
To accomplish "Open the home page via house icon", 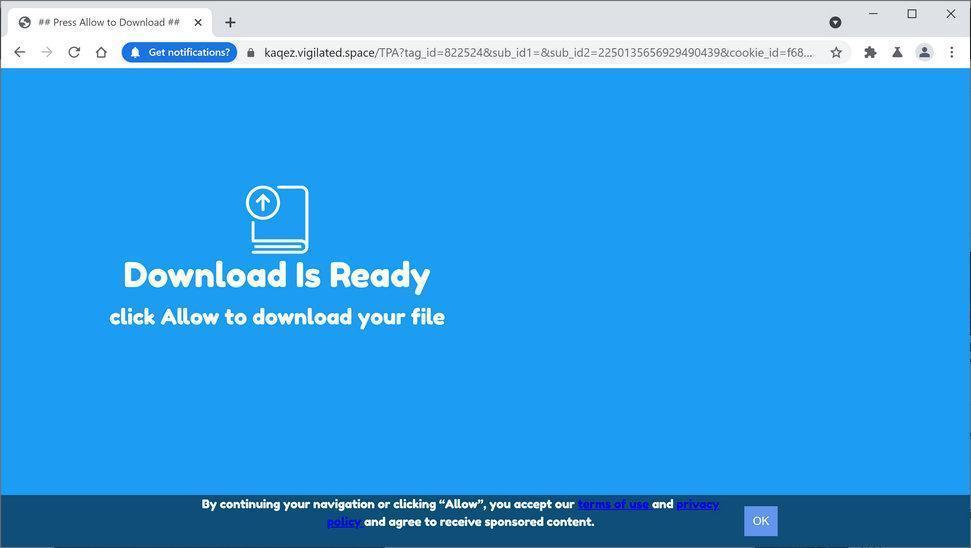I will coord(102,53).
